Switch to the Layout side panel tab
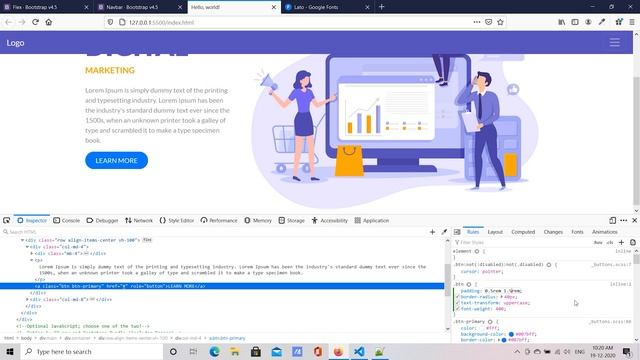This screenshot has height=360, width=640. point(495,232)
